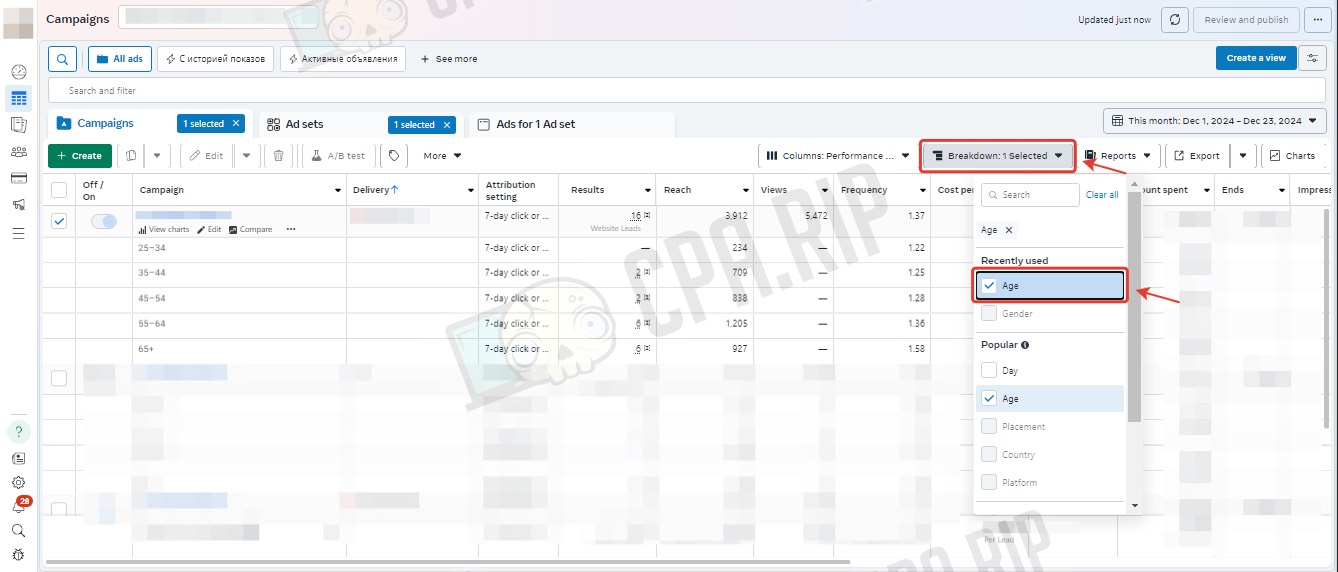Open the Notifications bell with 28 badge

(x=18, y=506)
